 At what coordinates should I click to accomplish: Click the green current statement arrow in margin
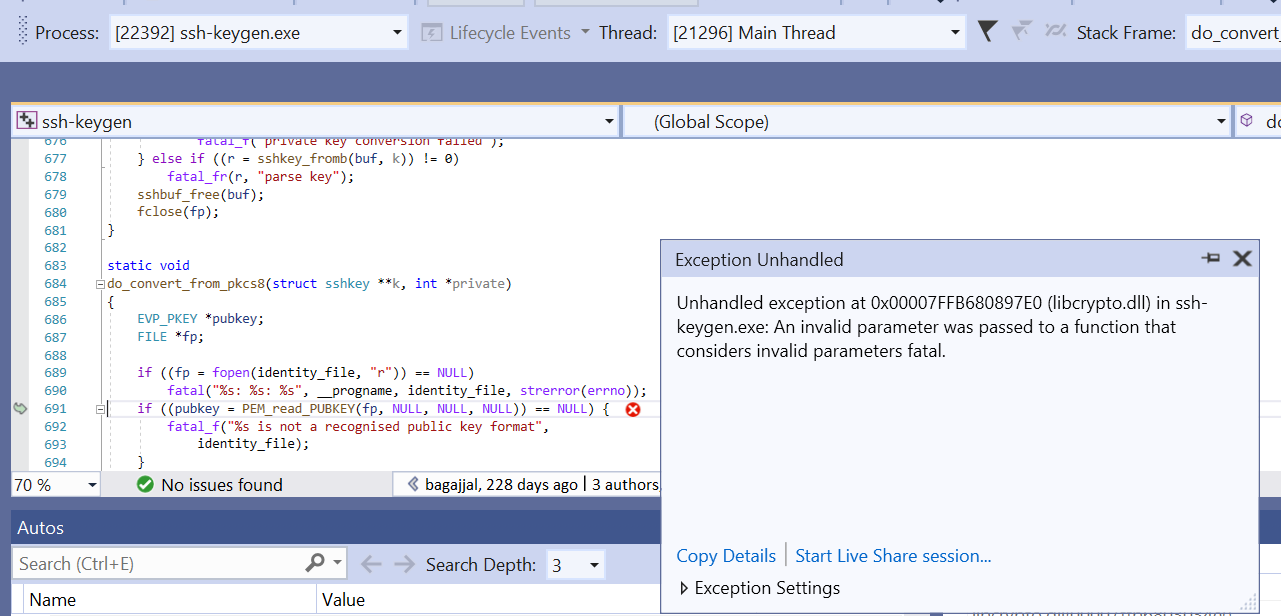click(20, 409)
